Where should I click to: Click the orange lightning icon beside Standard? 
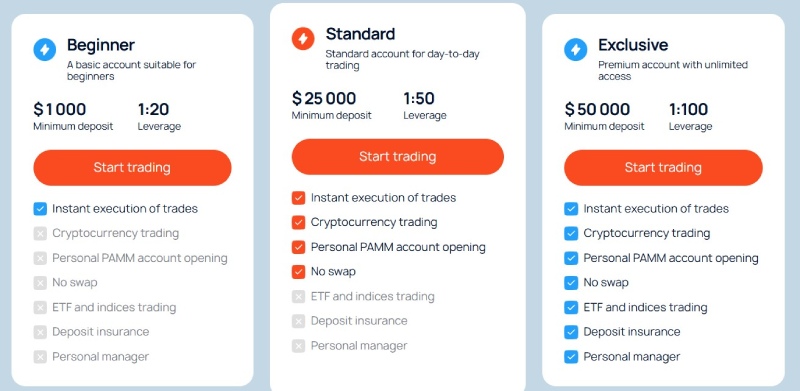303,39
